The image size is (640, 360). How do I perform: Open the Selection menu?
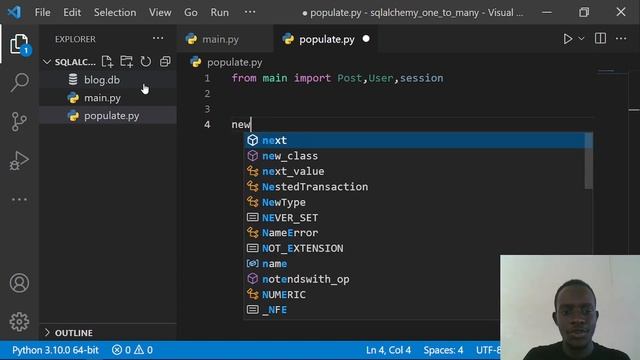click(115, 12)
